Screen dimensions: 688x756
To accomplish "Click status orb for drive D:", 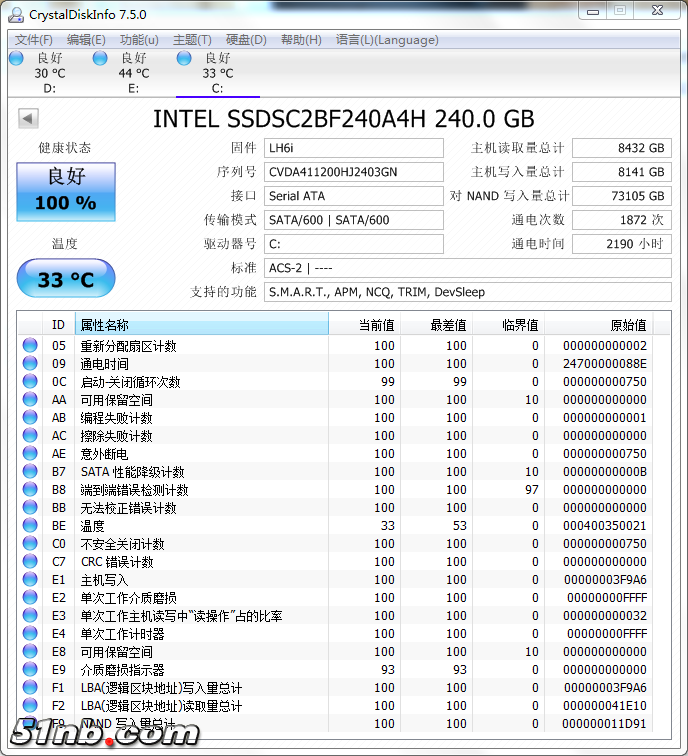I will pos(16,59).
